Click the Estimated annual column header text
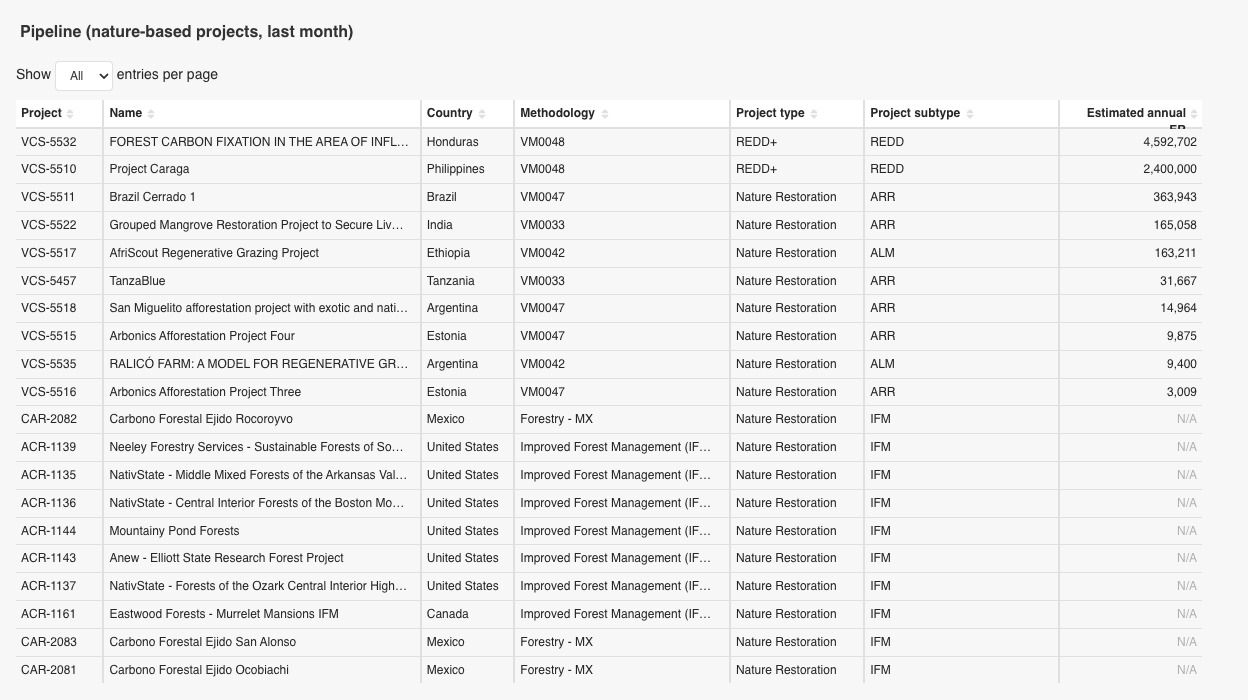 pyautogui.click(x=1135, y=113)
